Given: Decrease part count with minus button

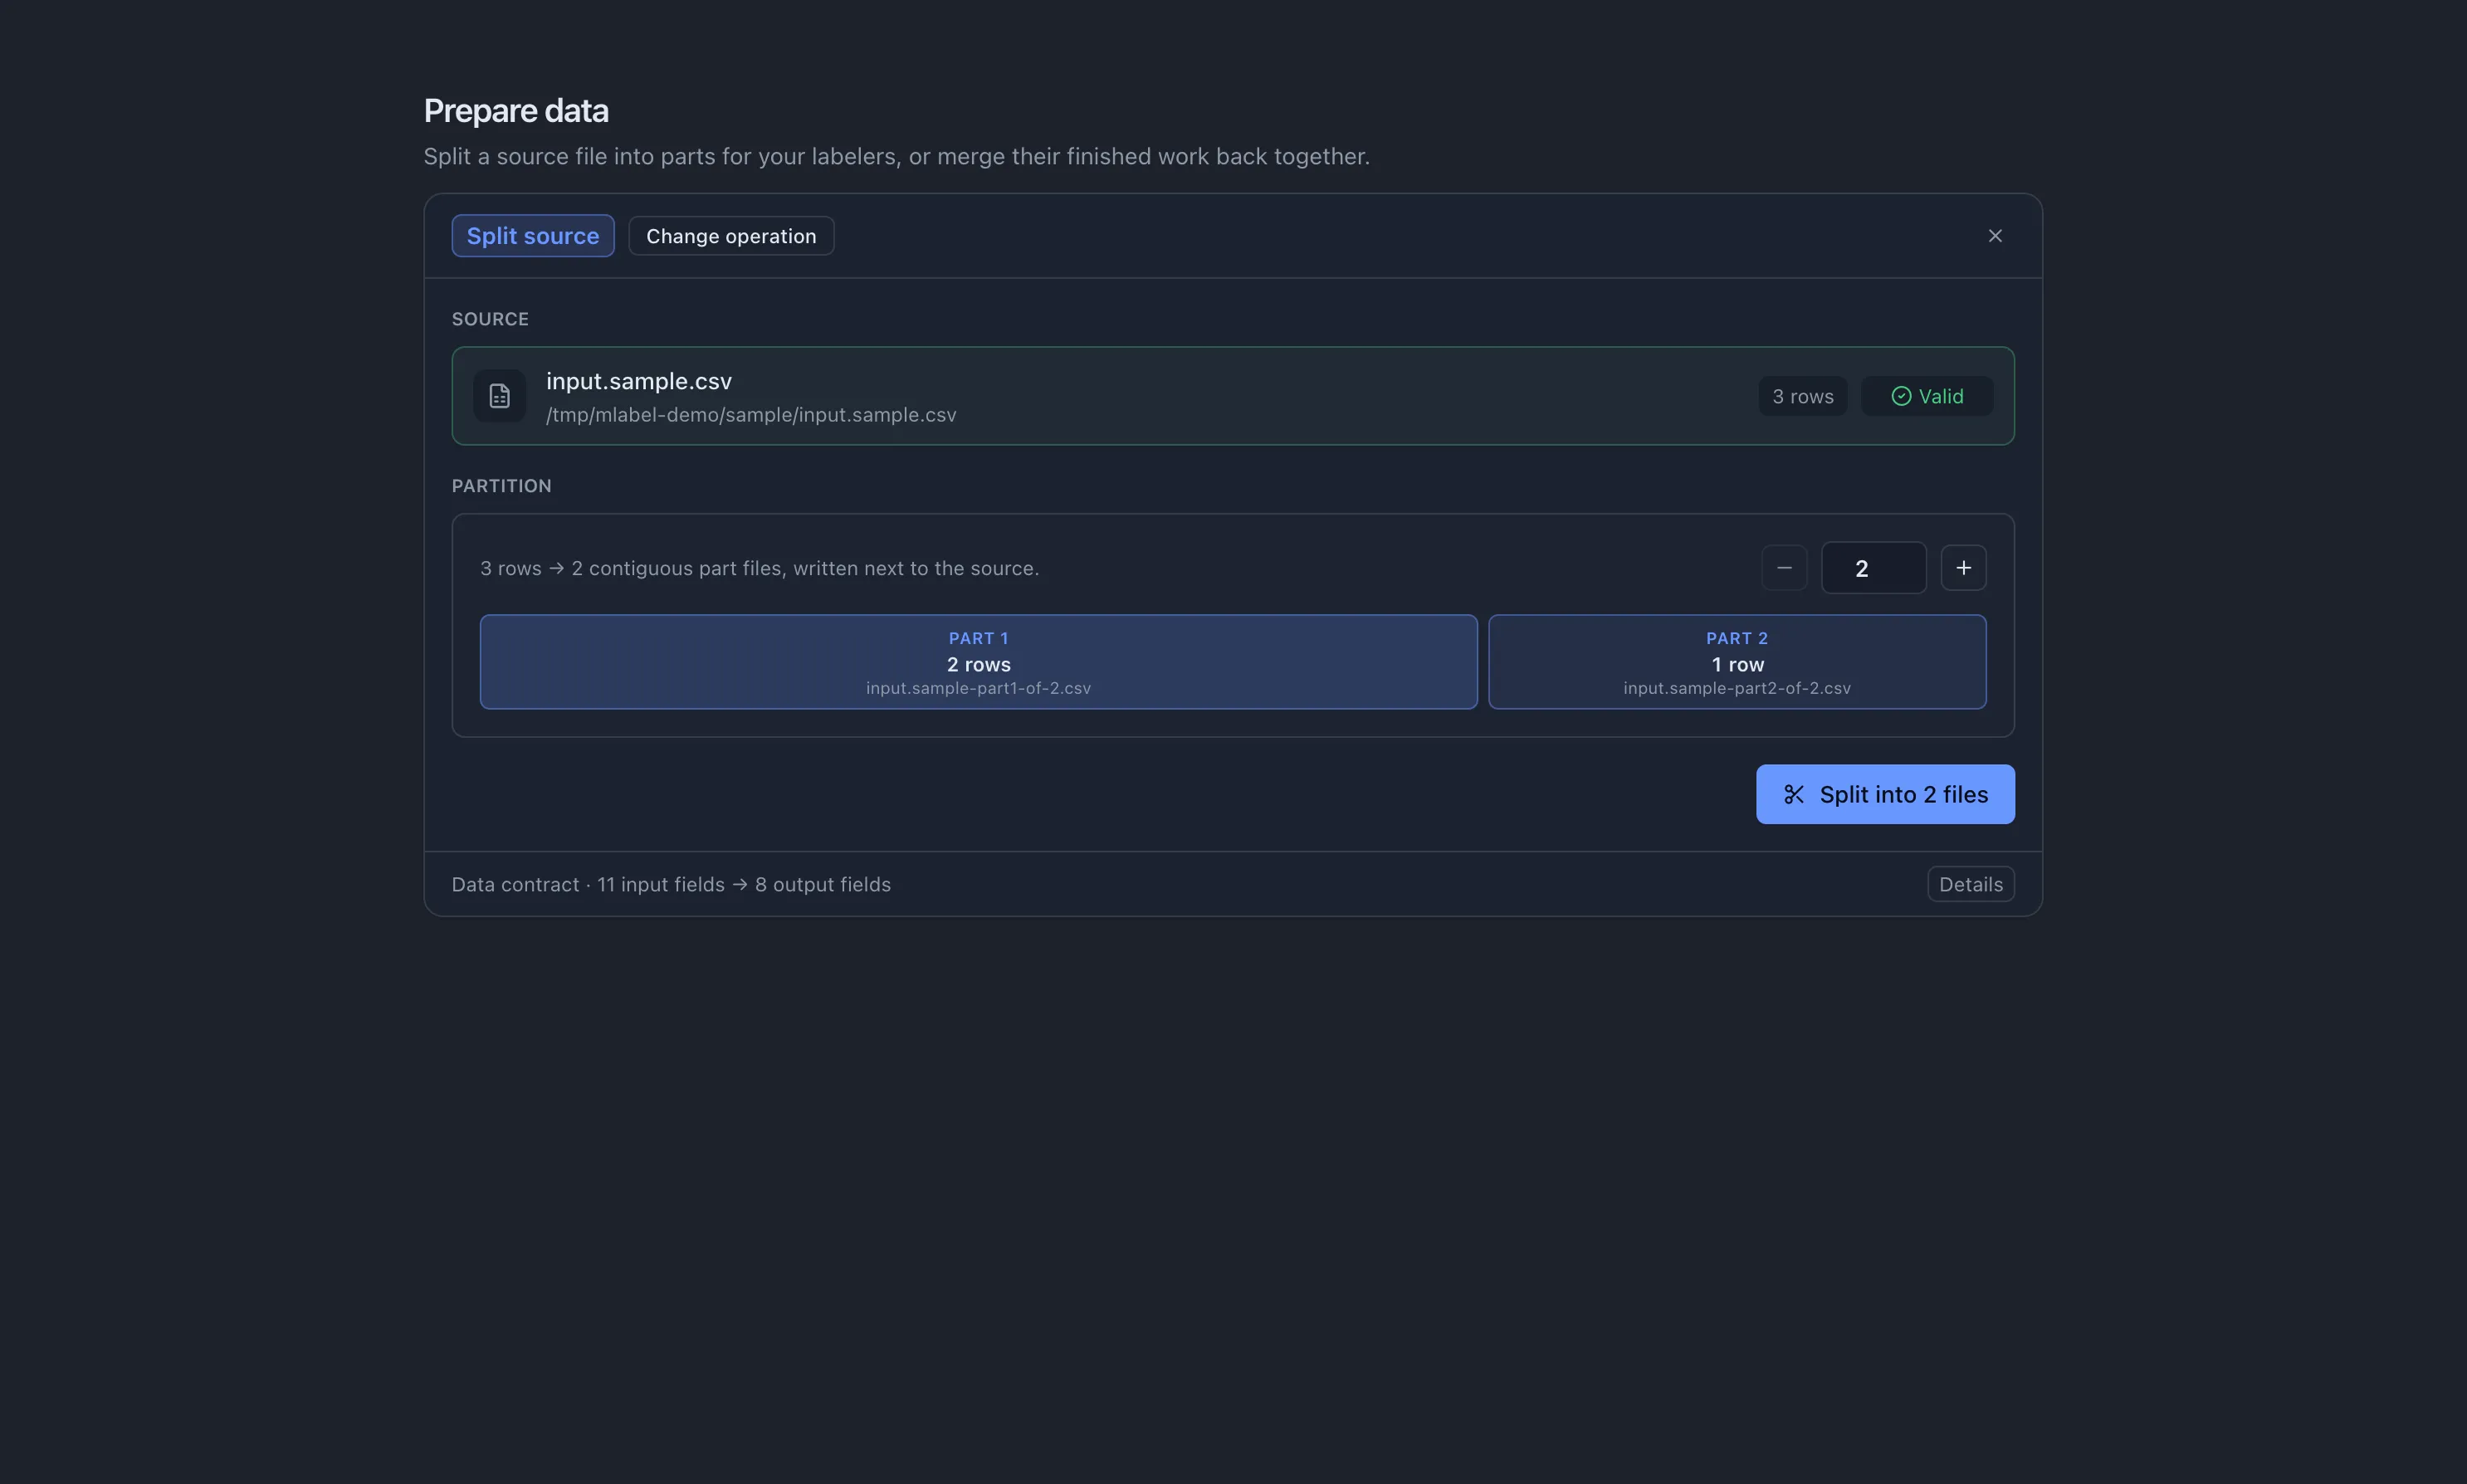Looking at the screenshot, I should (x=1784, y=568).
